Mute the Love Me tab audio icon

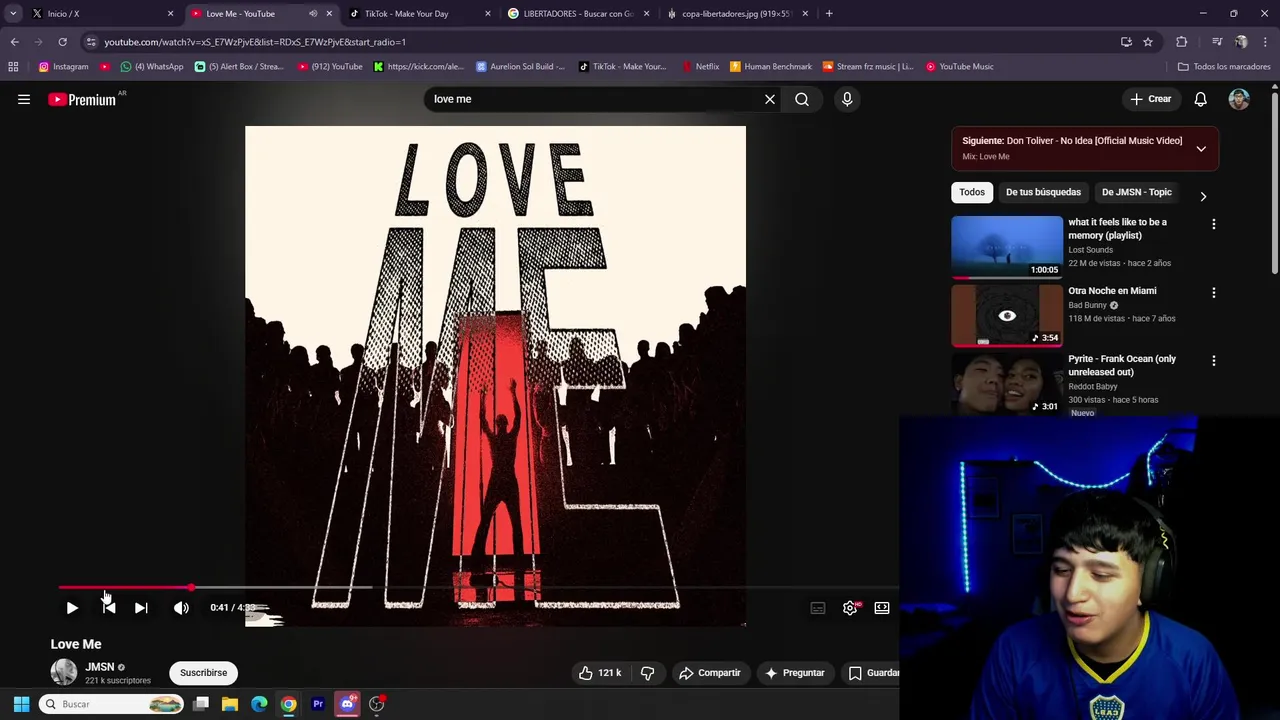pyautogui.click(x=313, y=14)
